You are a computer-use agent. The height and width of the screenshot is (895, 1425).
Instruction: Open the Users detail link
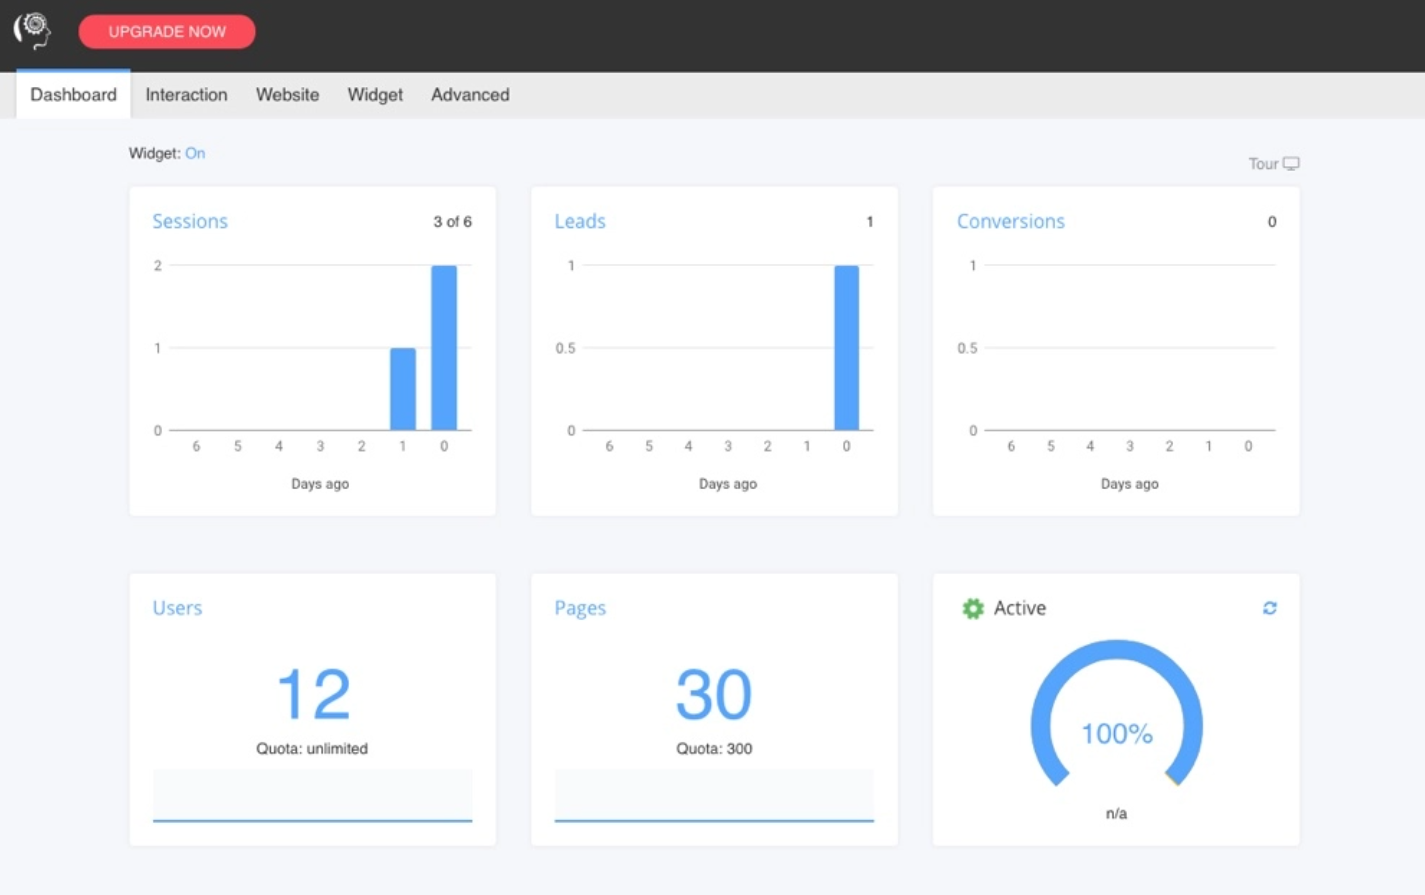(177, 607)
